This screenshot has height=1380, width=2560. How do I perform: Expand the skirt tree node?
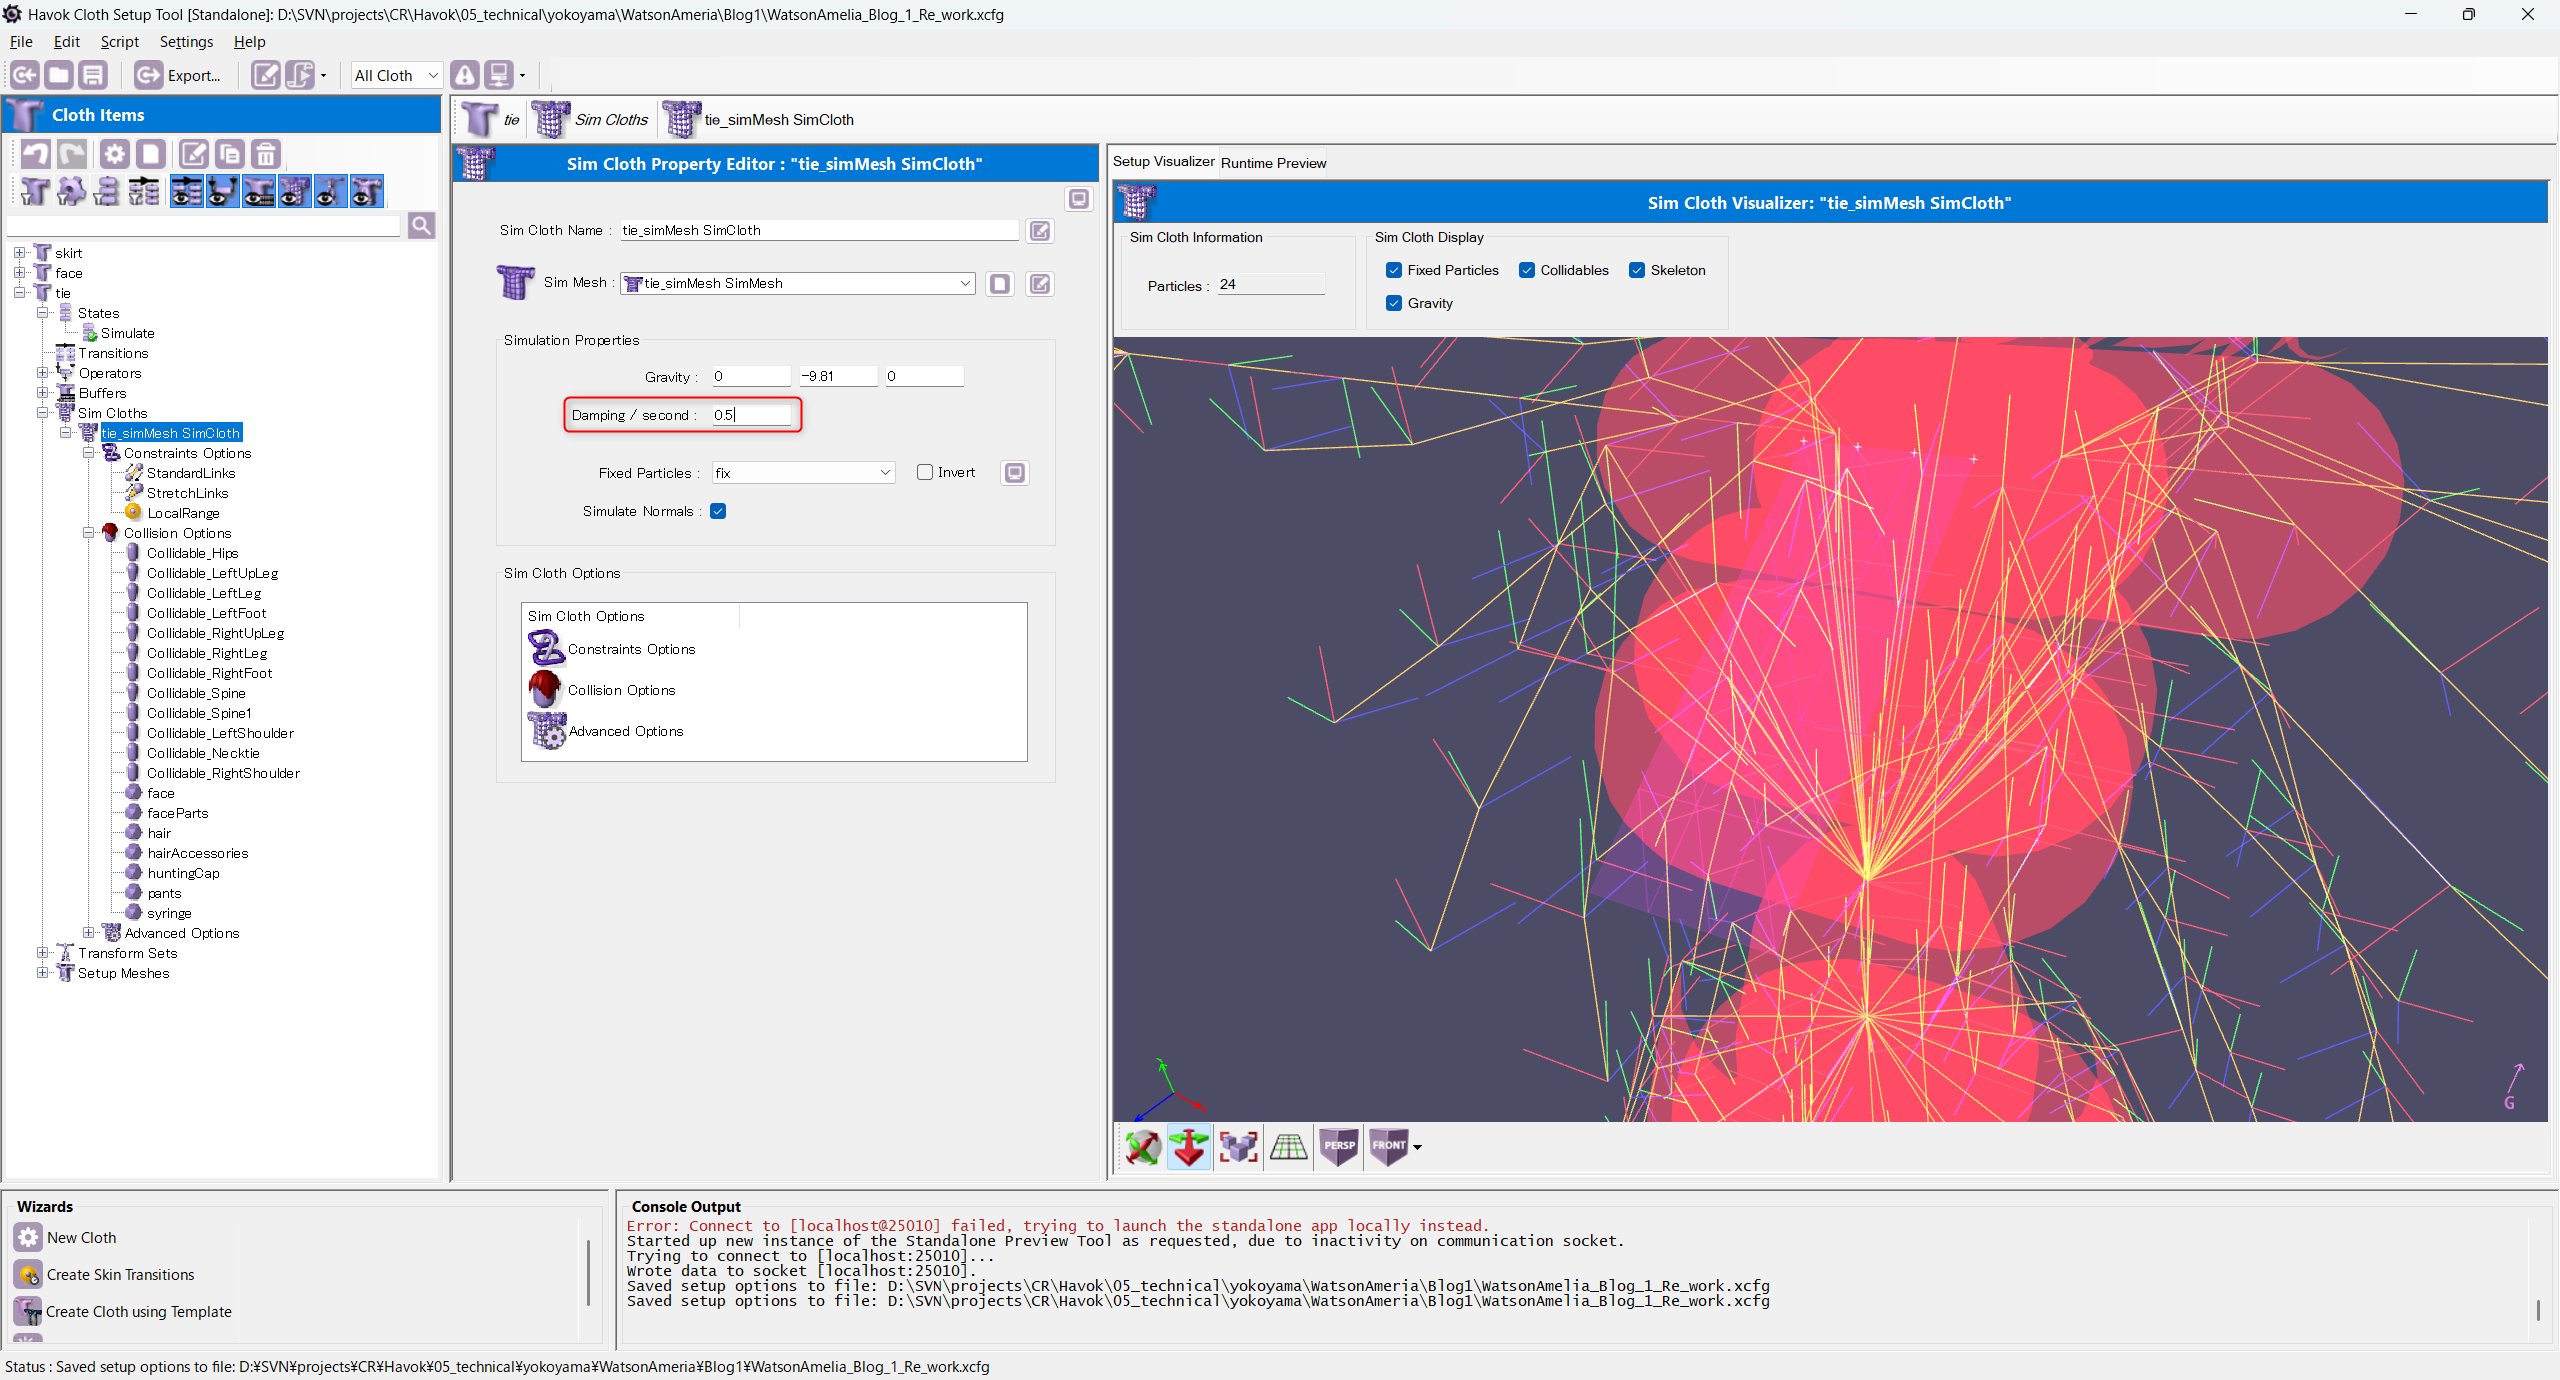(19, 253)
